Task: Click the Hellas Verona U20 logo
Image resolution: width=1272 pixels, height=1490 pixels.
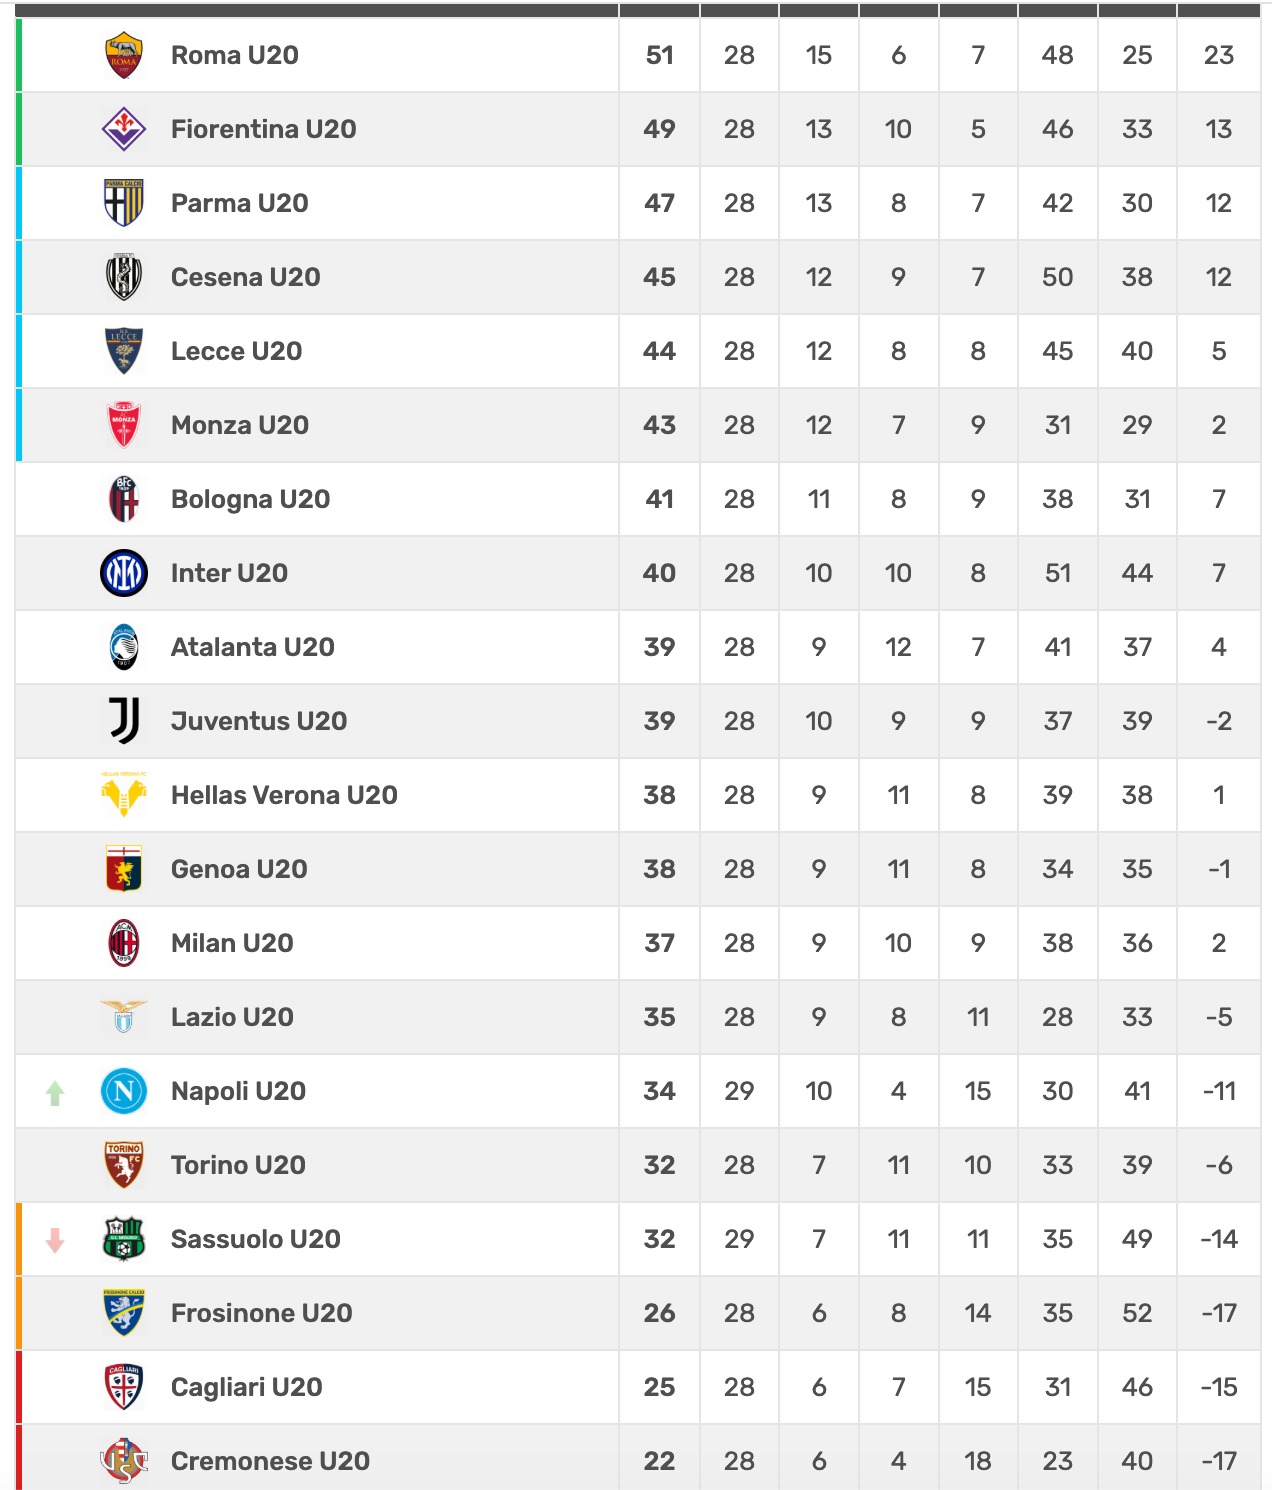Action: click(124, 795)
